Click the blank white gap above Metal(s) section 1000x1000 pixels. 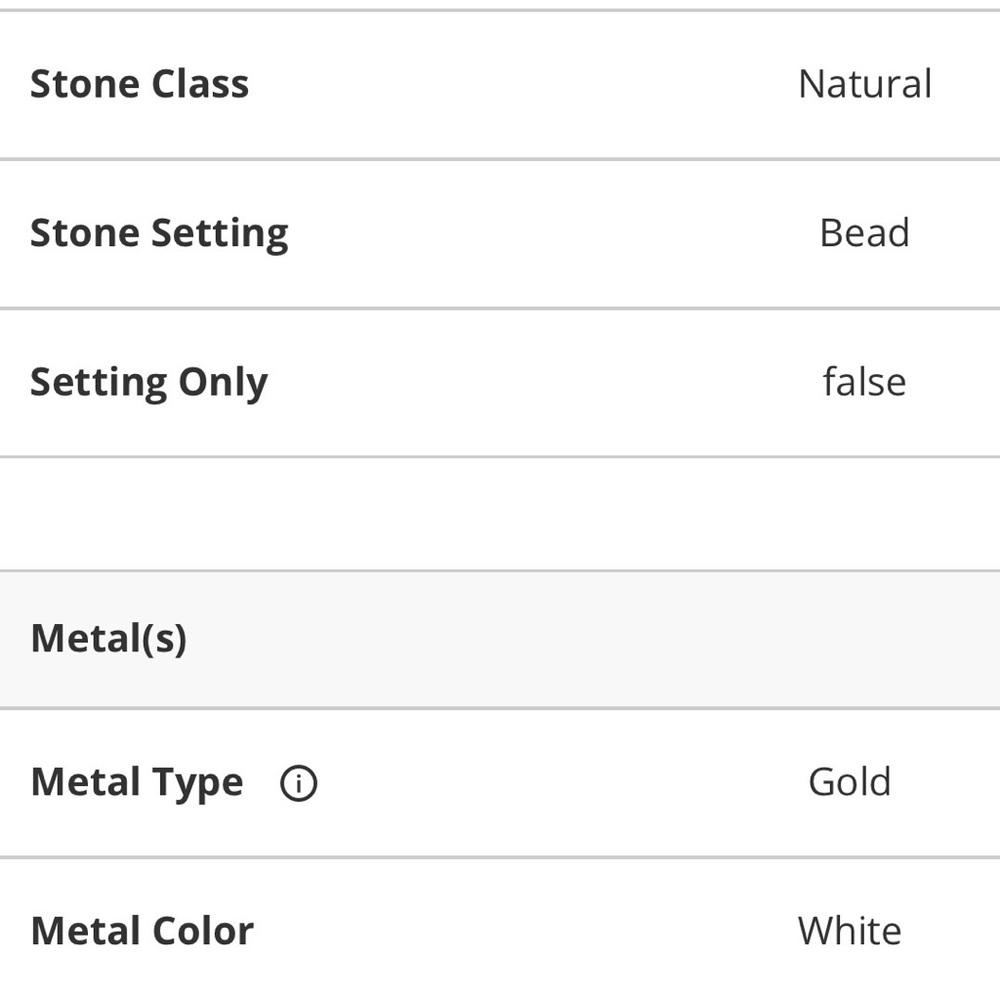click(500, 513)
